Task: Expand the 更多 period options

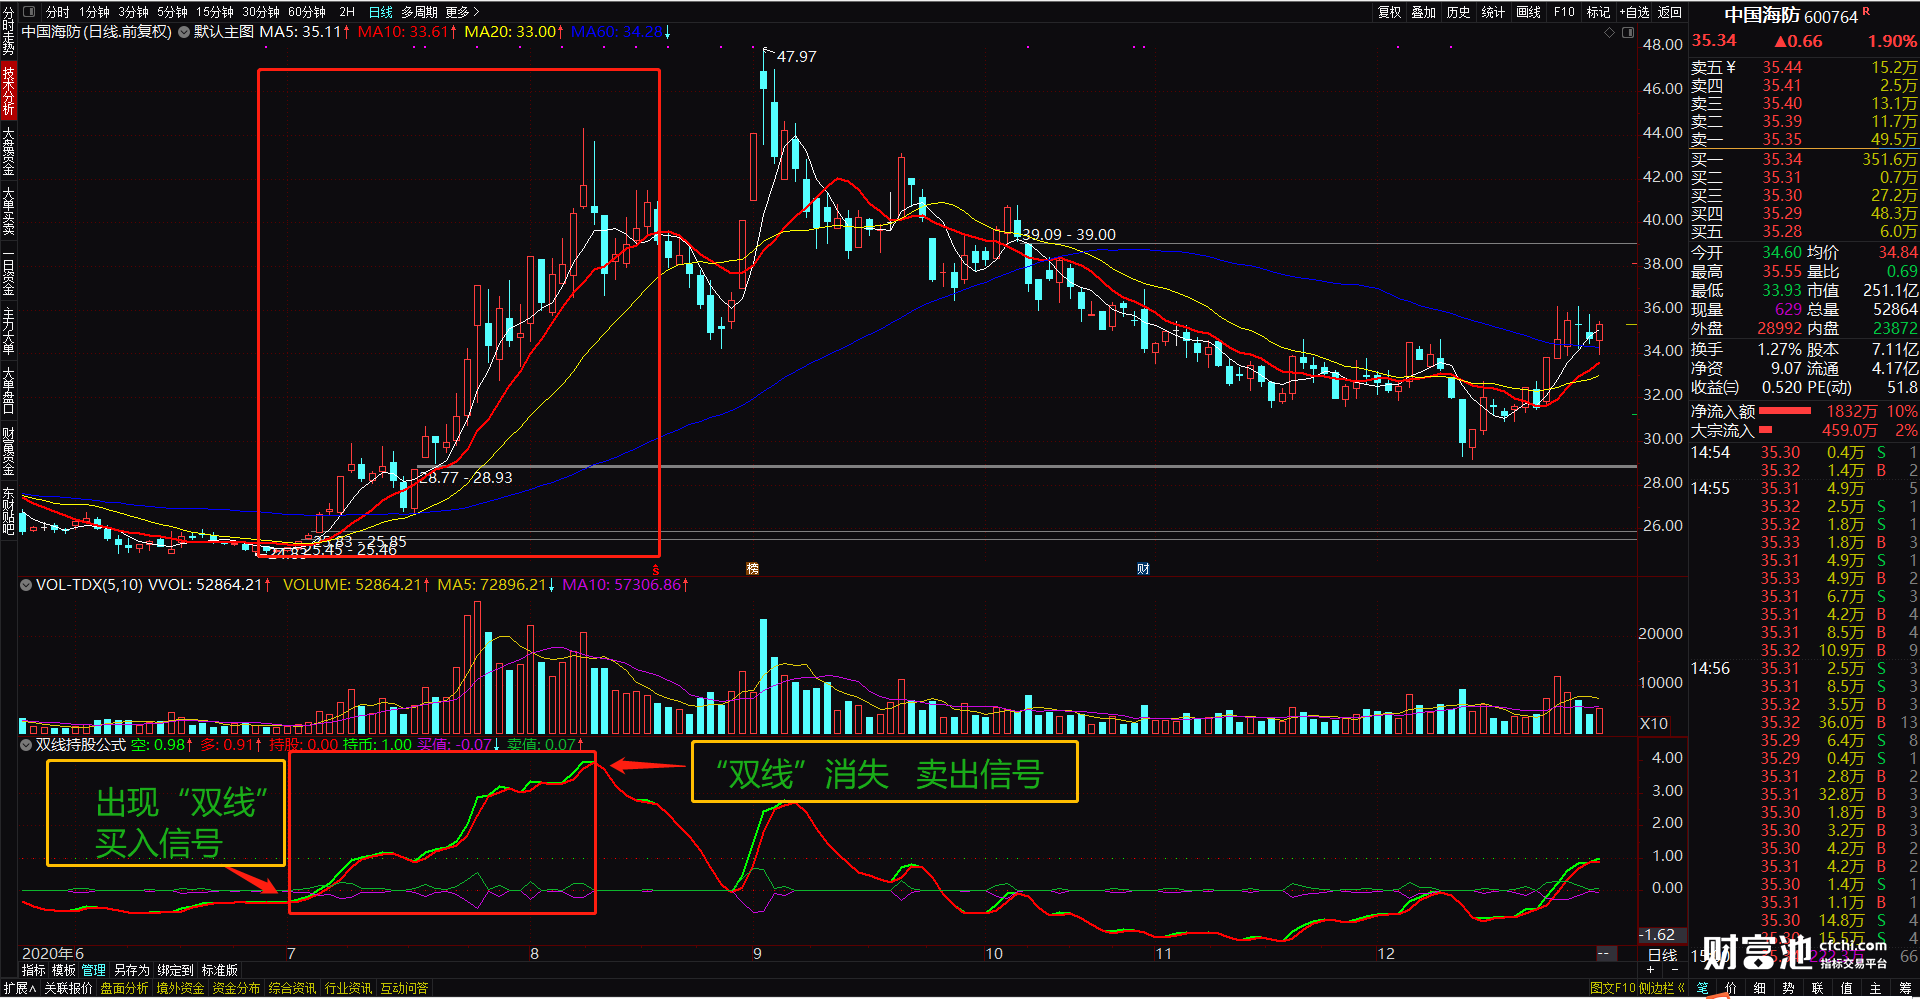Action: [462, 12]
